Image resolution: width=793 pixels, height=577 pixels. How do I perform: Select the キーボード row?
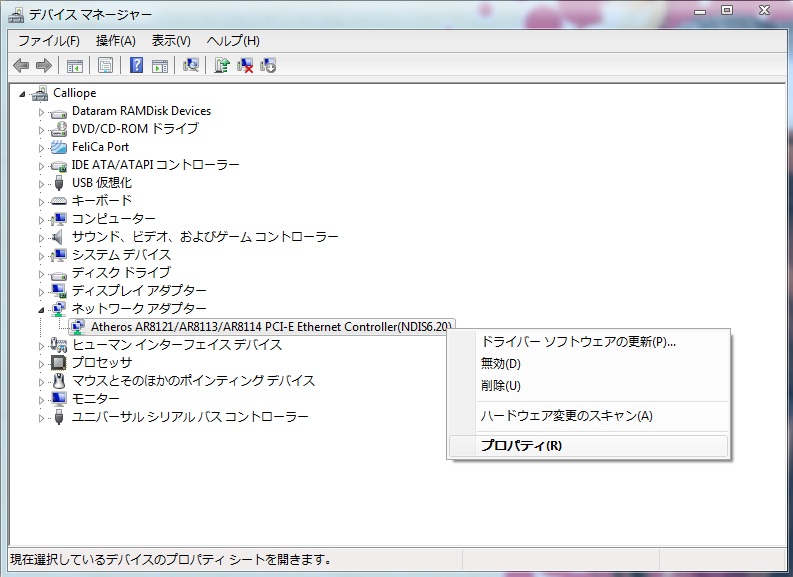click(x=102, y=201)
